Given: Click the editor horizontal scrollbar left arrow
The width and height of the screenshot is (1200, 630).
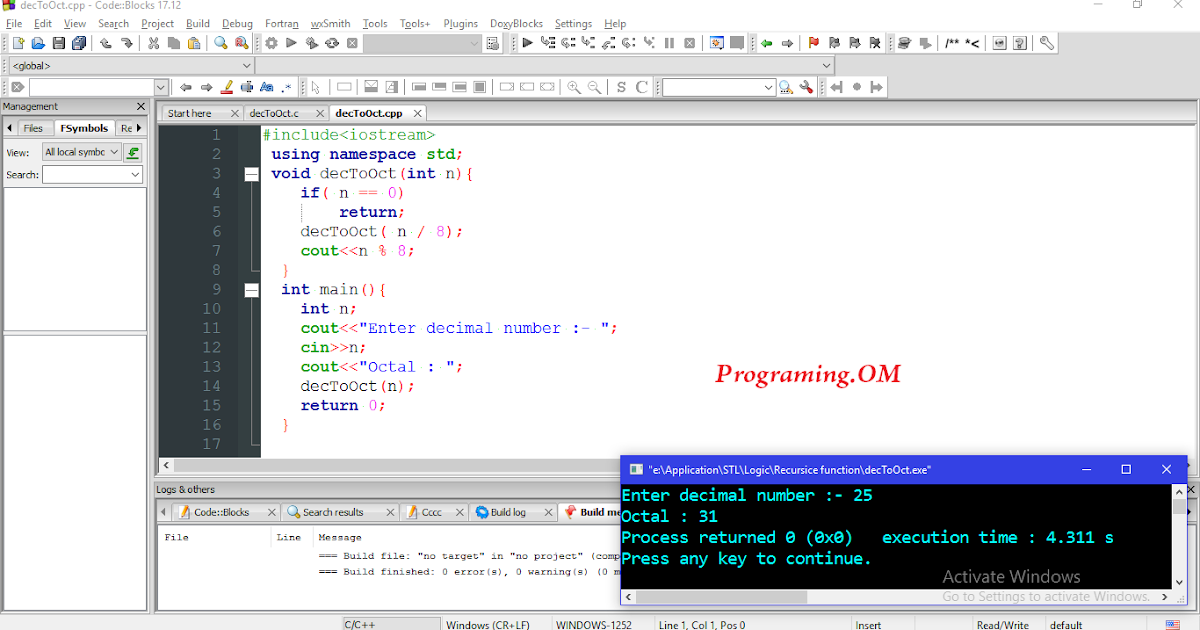Looking at the screenshot, I should (x=168, y=466).
